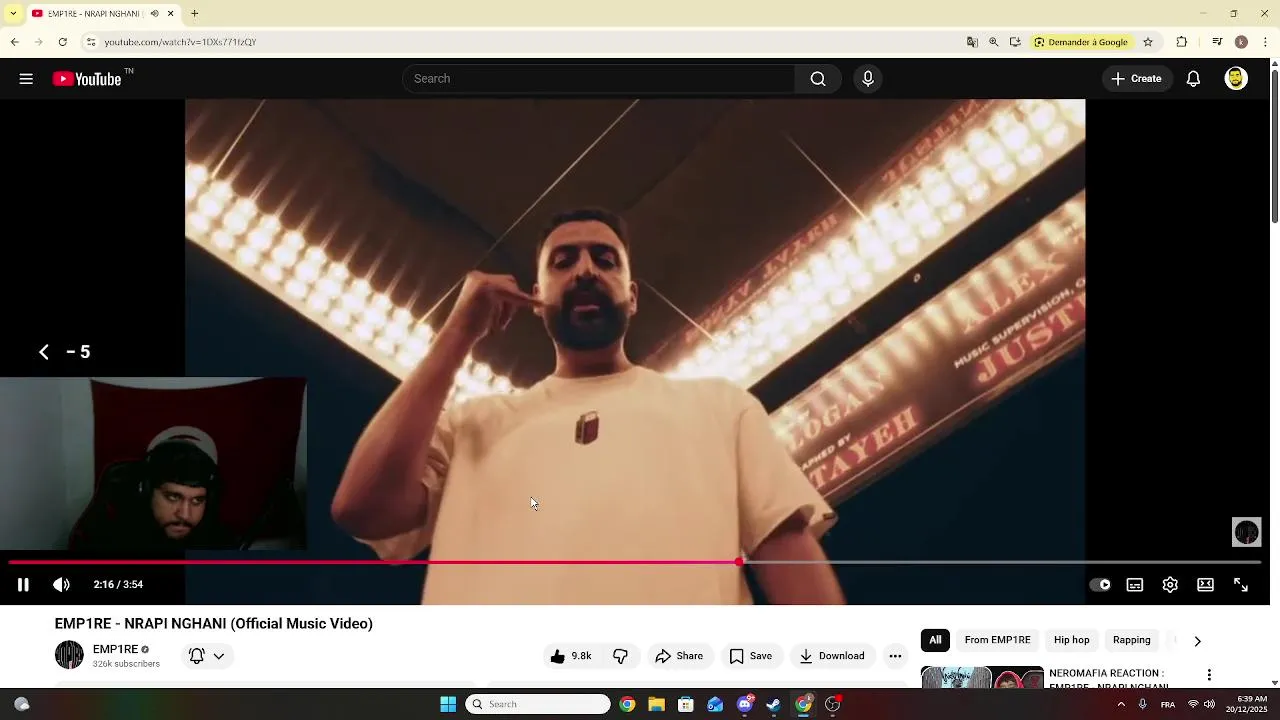Screen dimensions: 1280x720
Task: Dislike the video
Action: point(620,656)
